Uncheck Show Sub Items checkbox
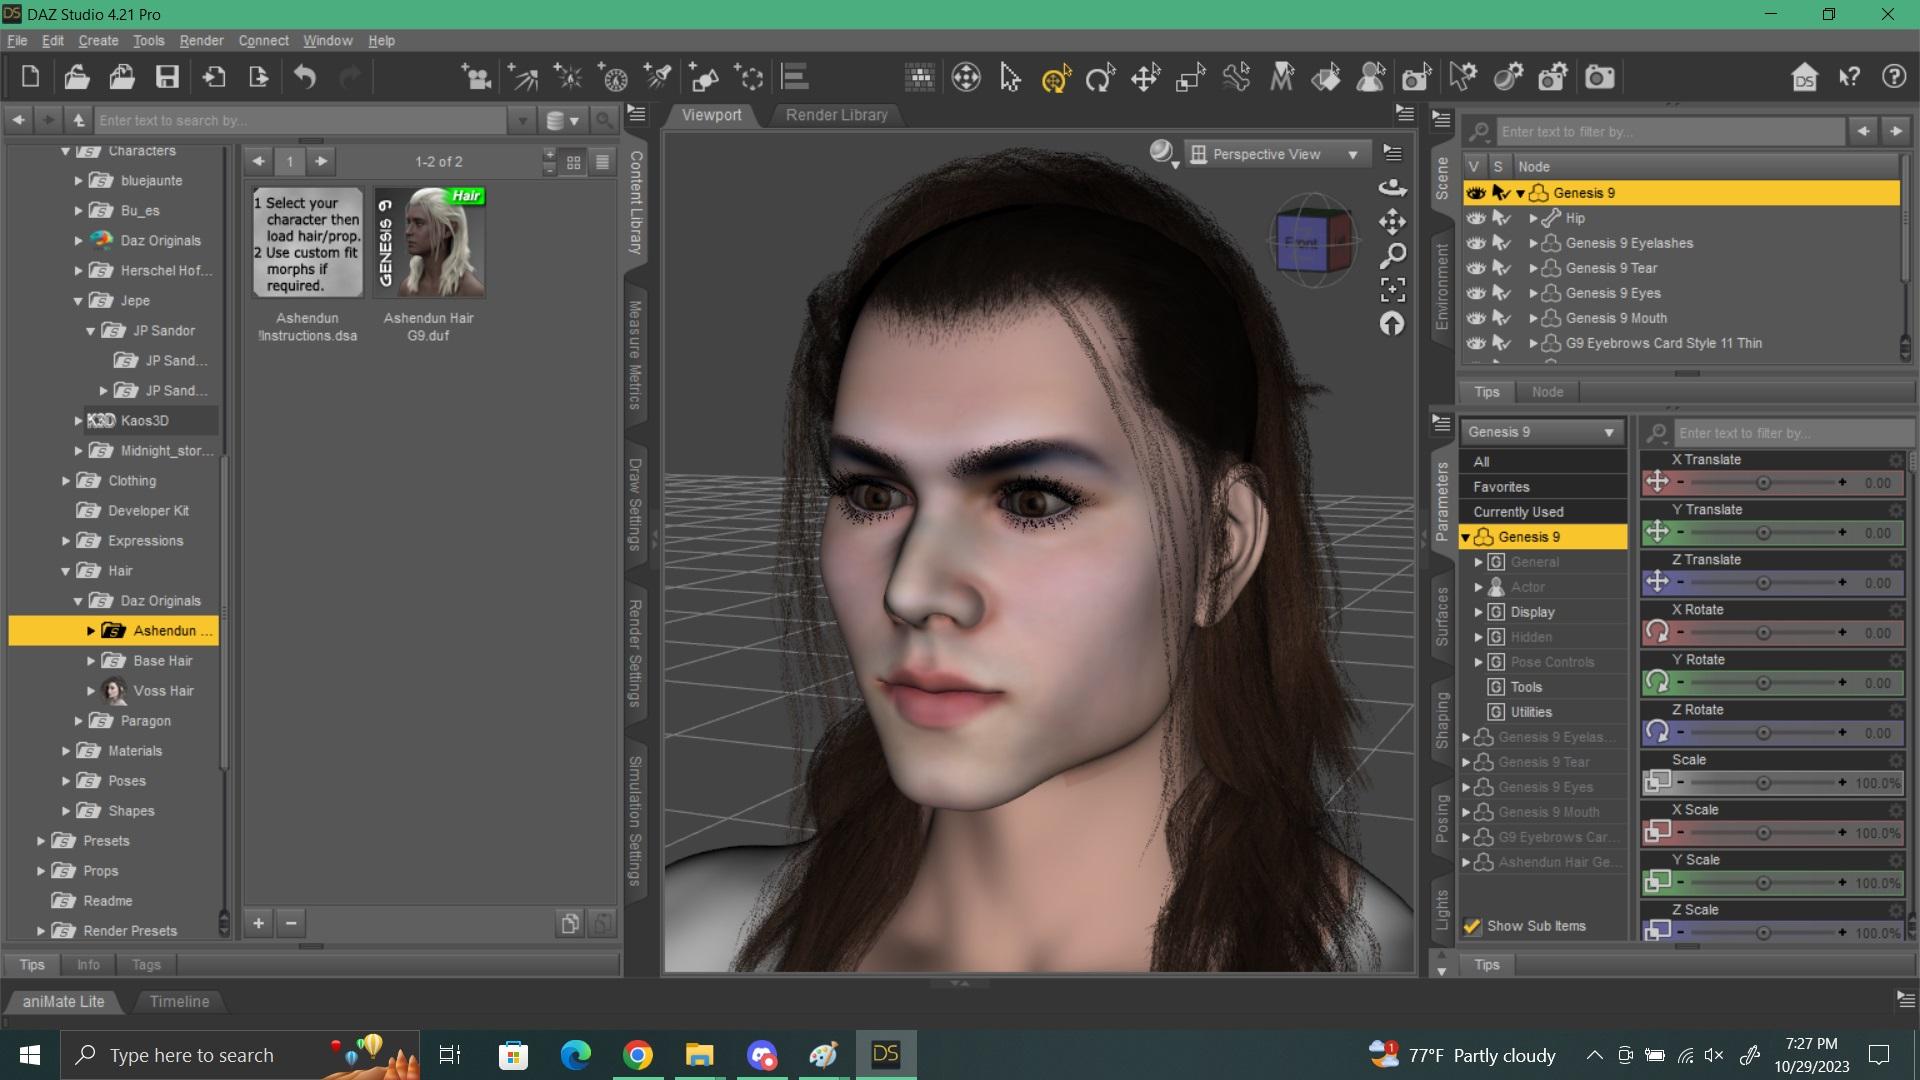This screenshot has width=1920, height=1080. [x=1472, y=926]
